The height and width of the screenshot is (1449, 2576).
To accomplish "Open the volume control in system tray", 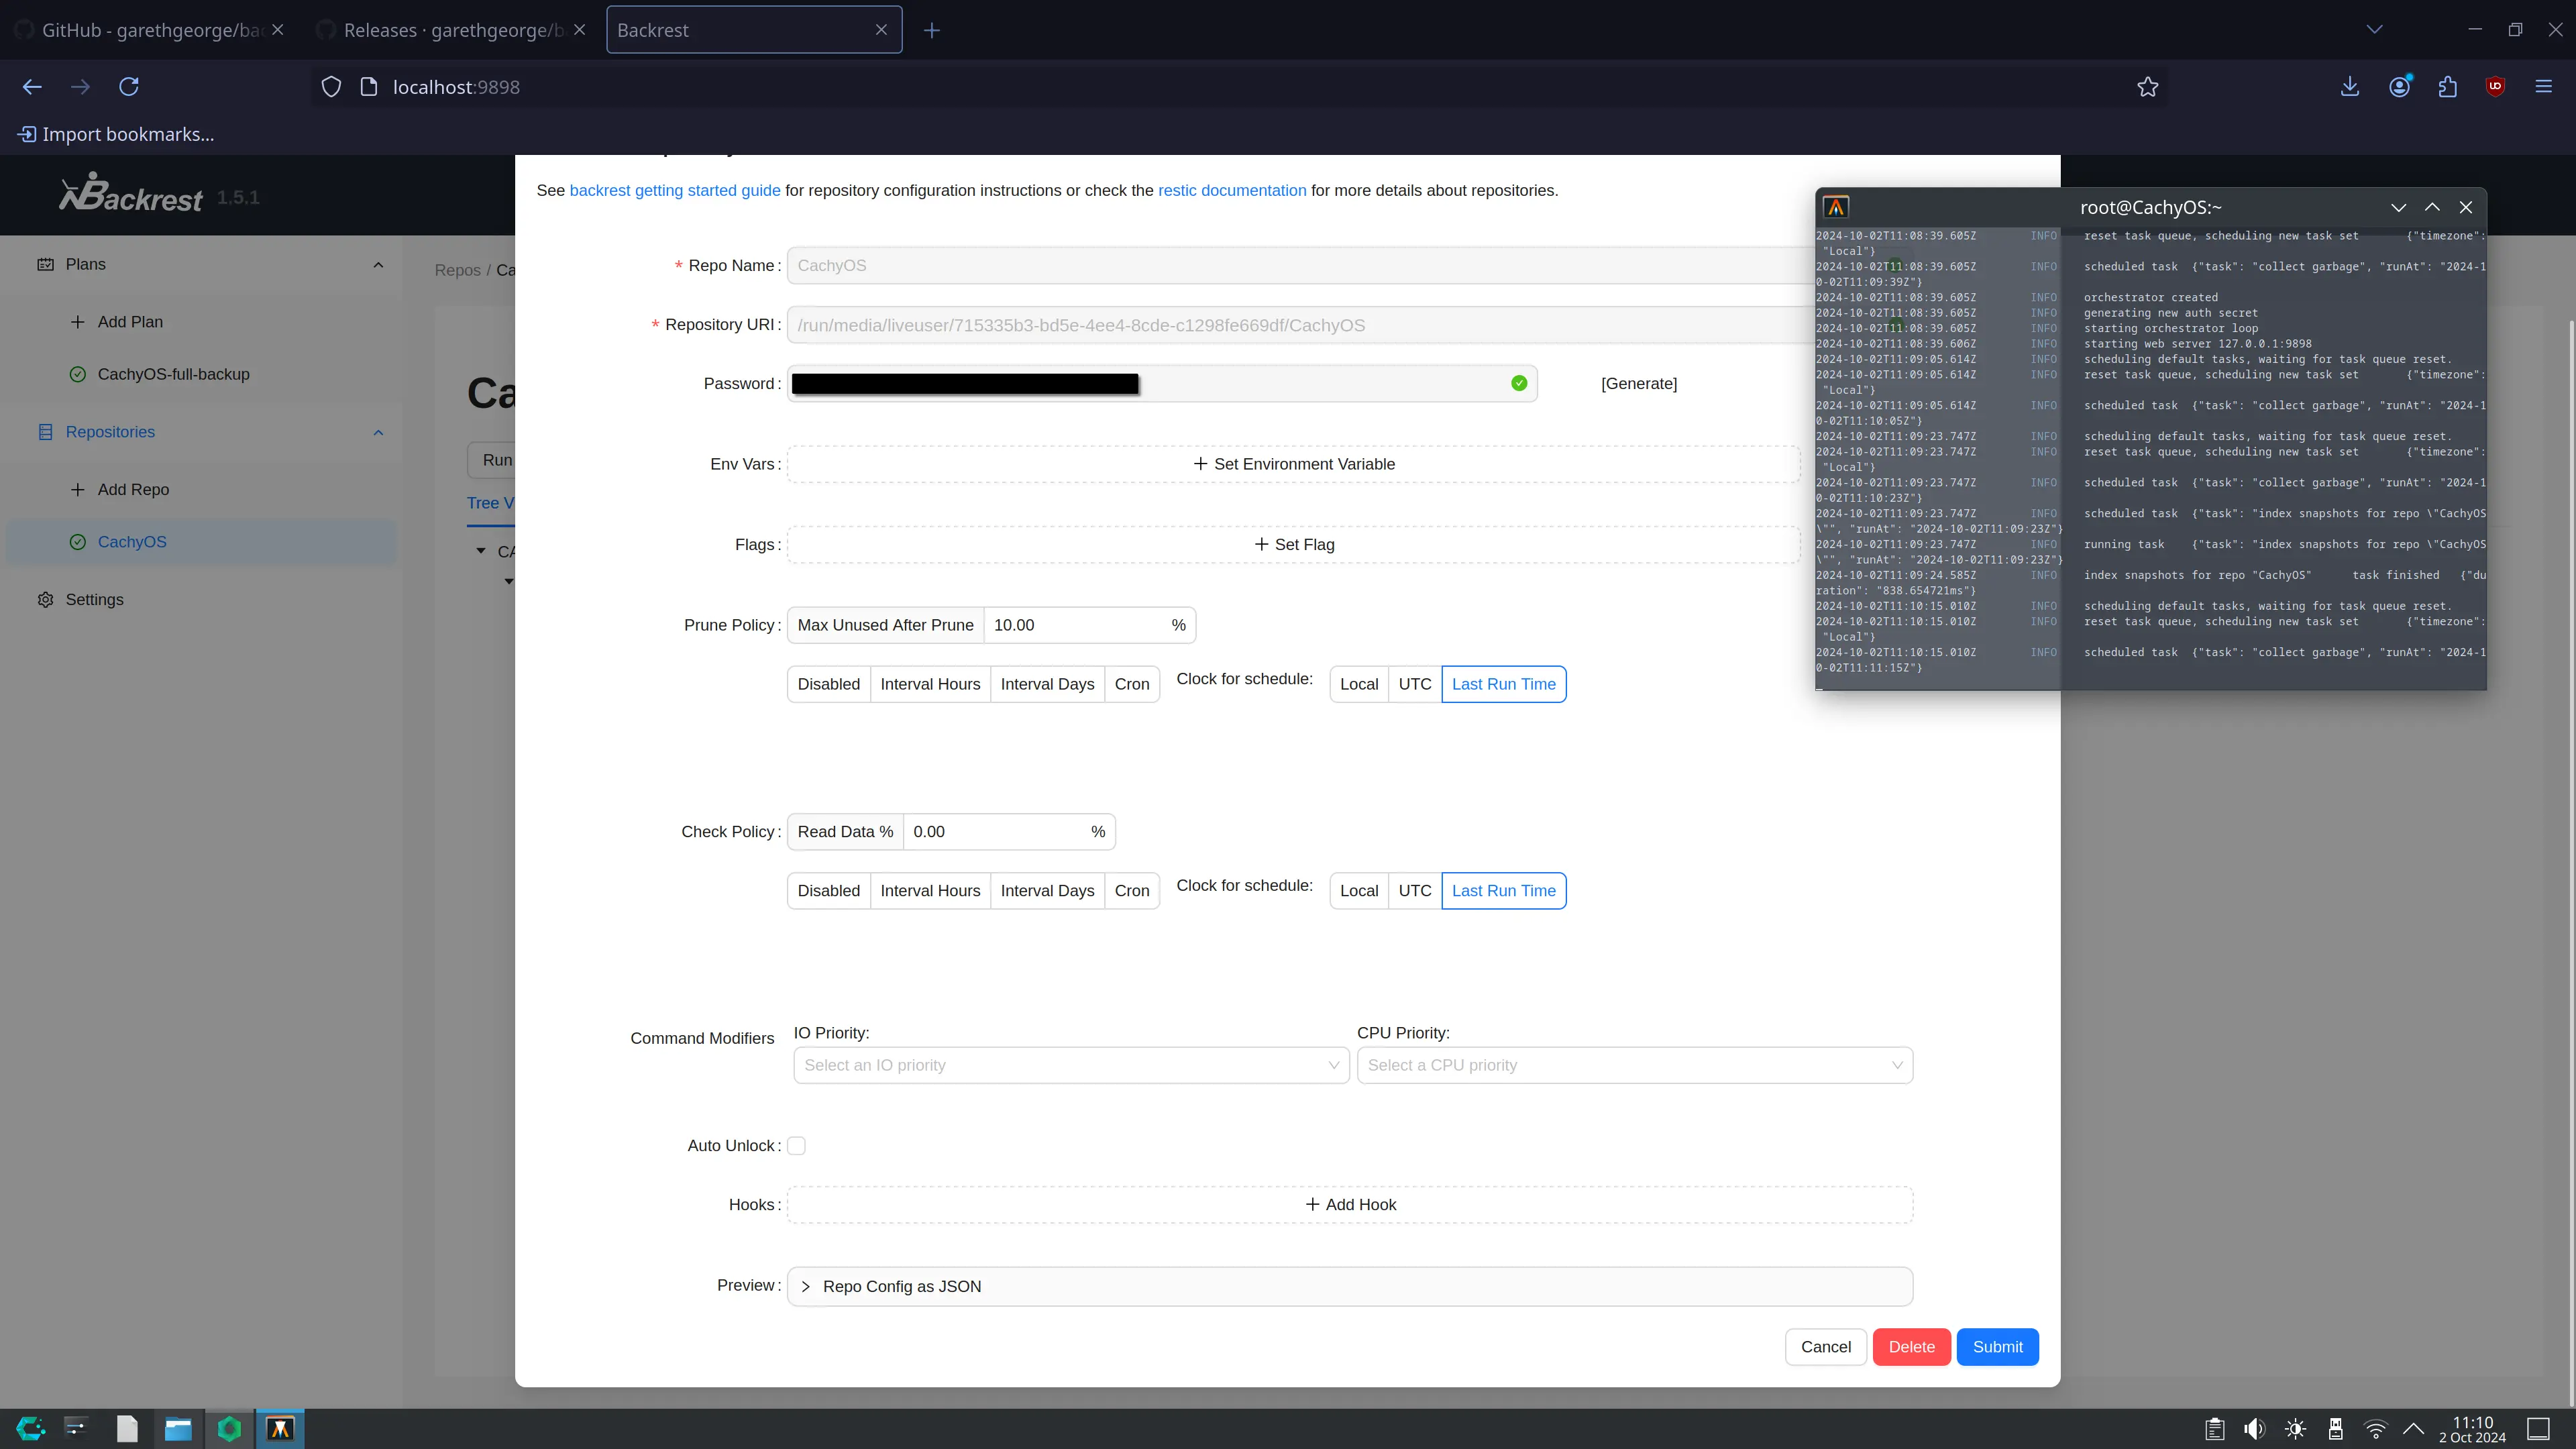I will pos(2254,1428).
